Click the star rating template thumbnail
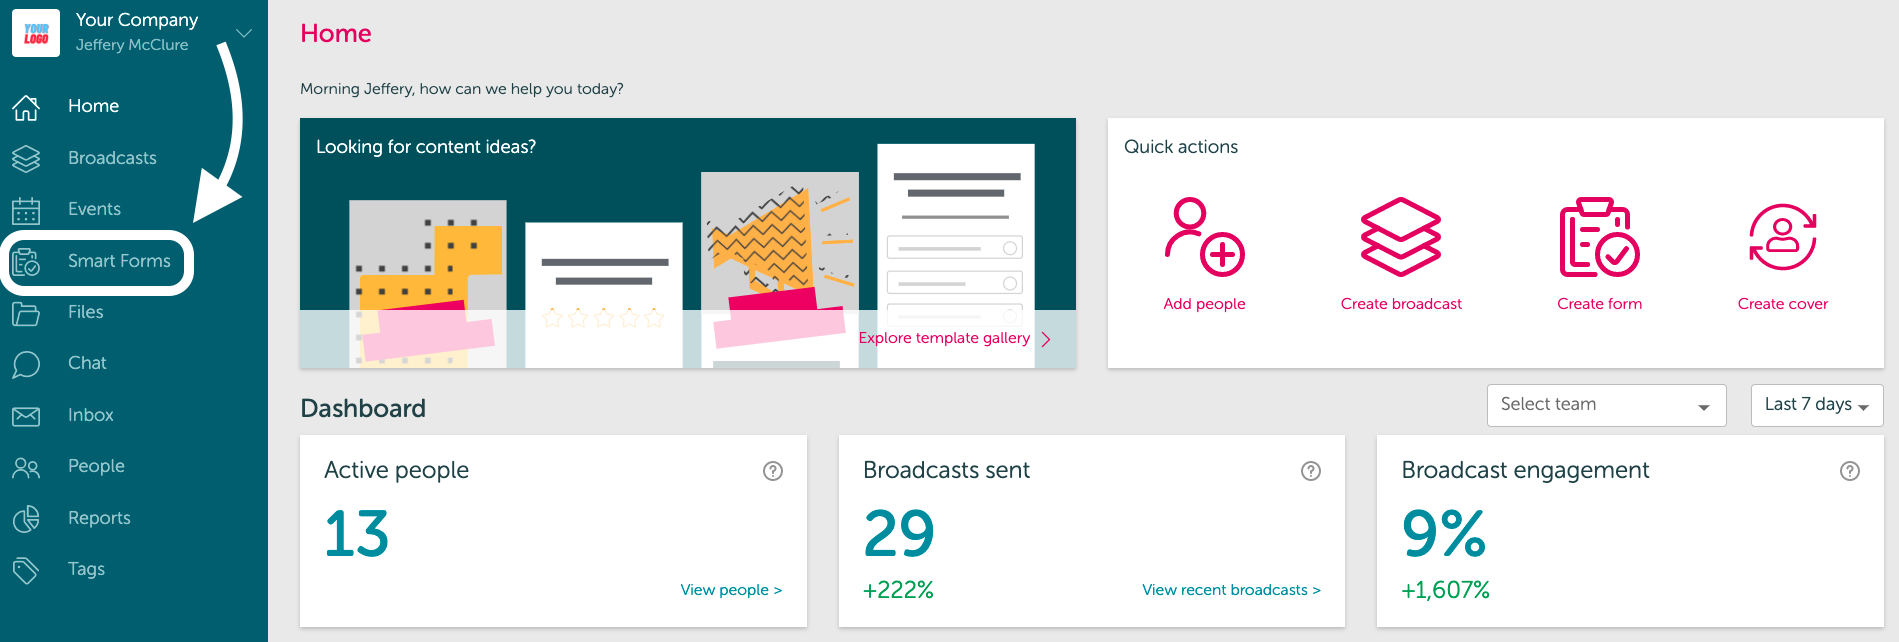This screenshot has height=642, width=1899. tap(604, 295)
